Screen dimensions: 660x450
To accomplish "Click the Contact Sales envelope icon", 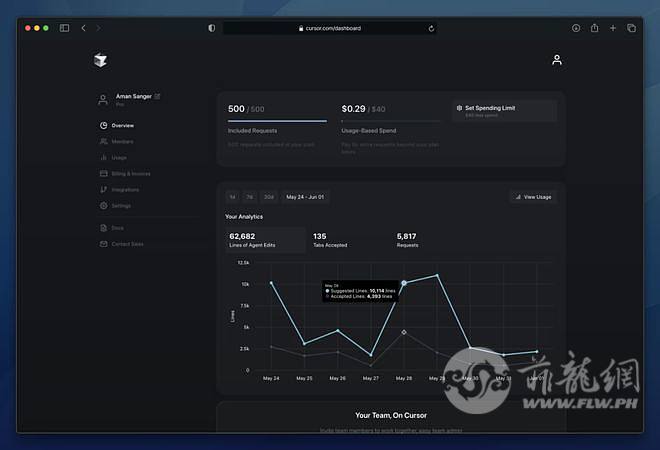I will [x=104, y=244].
